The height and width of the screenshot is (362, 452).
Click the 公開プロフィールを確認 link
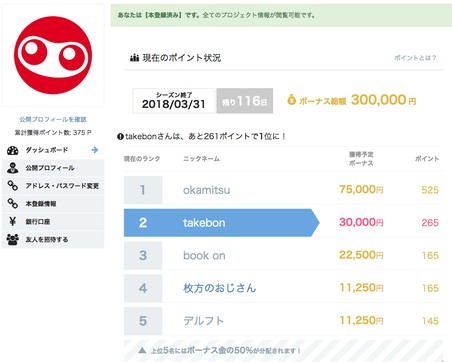[53, 119]
